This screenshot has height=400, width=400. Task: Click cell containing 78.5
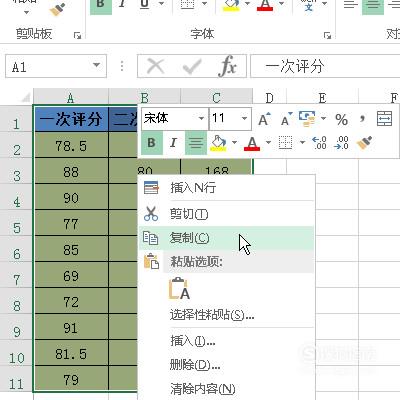coord(71,146)
